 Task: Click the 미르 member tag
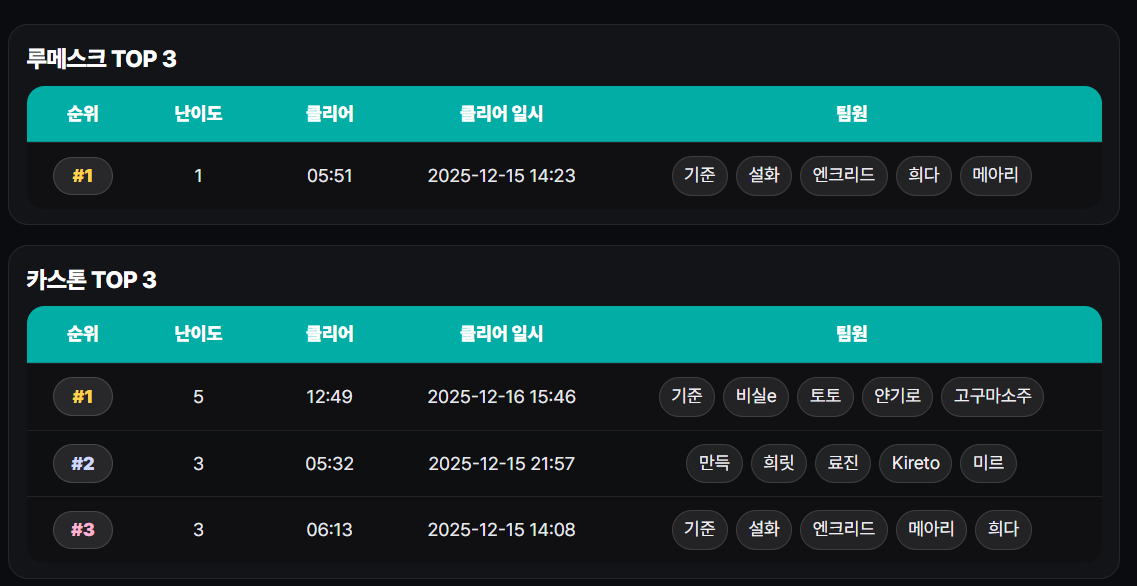pyautogui.click(x=988, y=463)
